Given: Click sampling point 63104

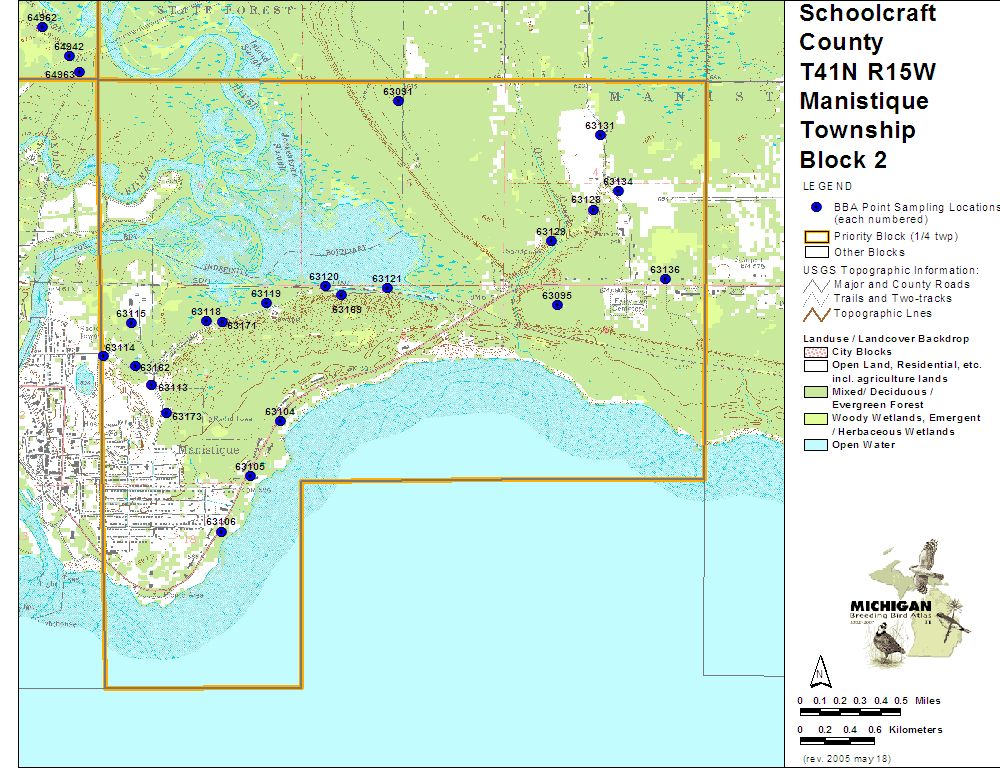Looking at the screenshot, I should (x=280, y=421).
